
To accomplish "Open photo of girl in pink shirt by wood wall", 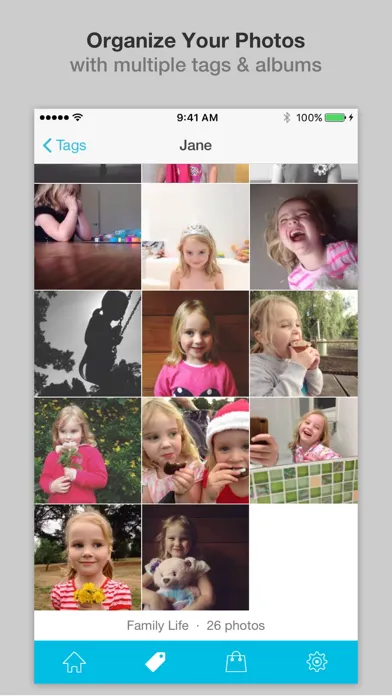I will (x=196, y=344).
